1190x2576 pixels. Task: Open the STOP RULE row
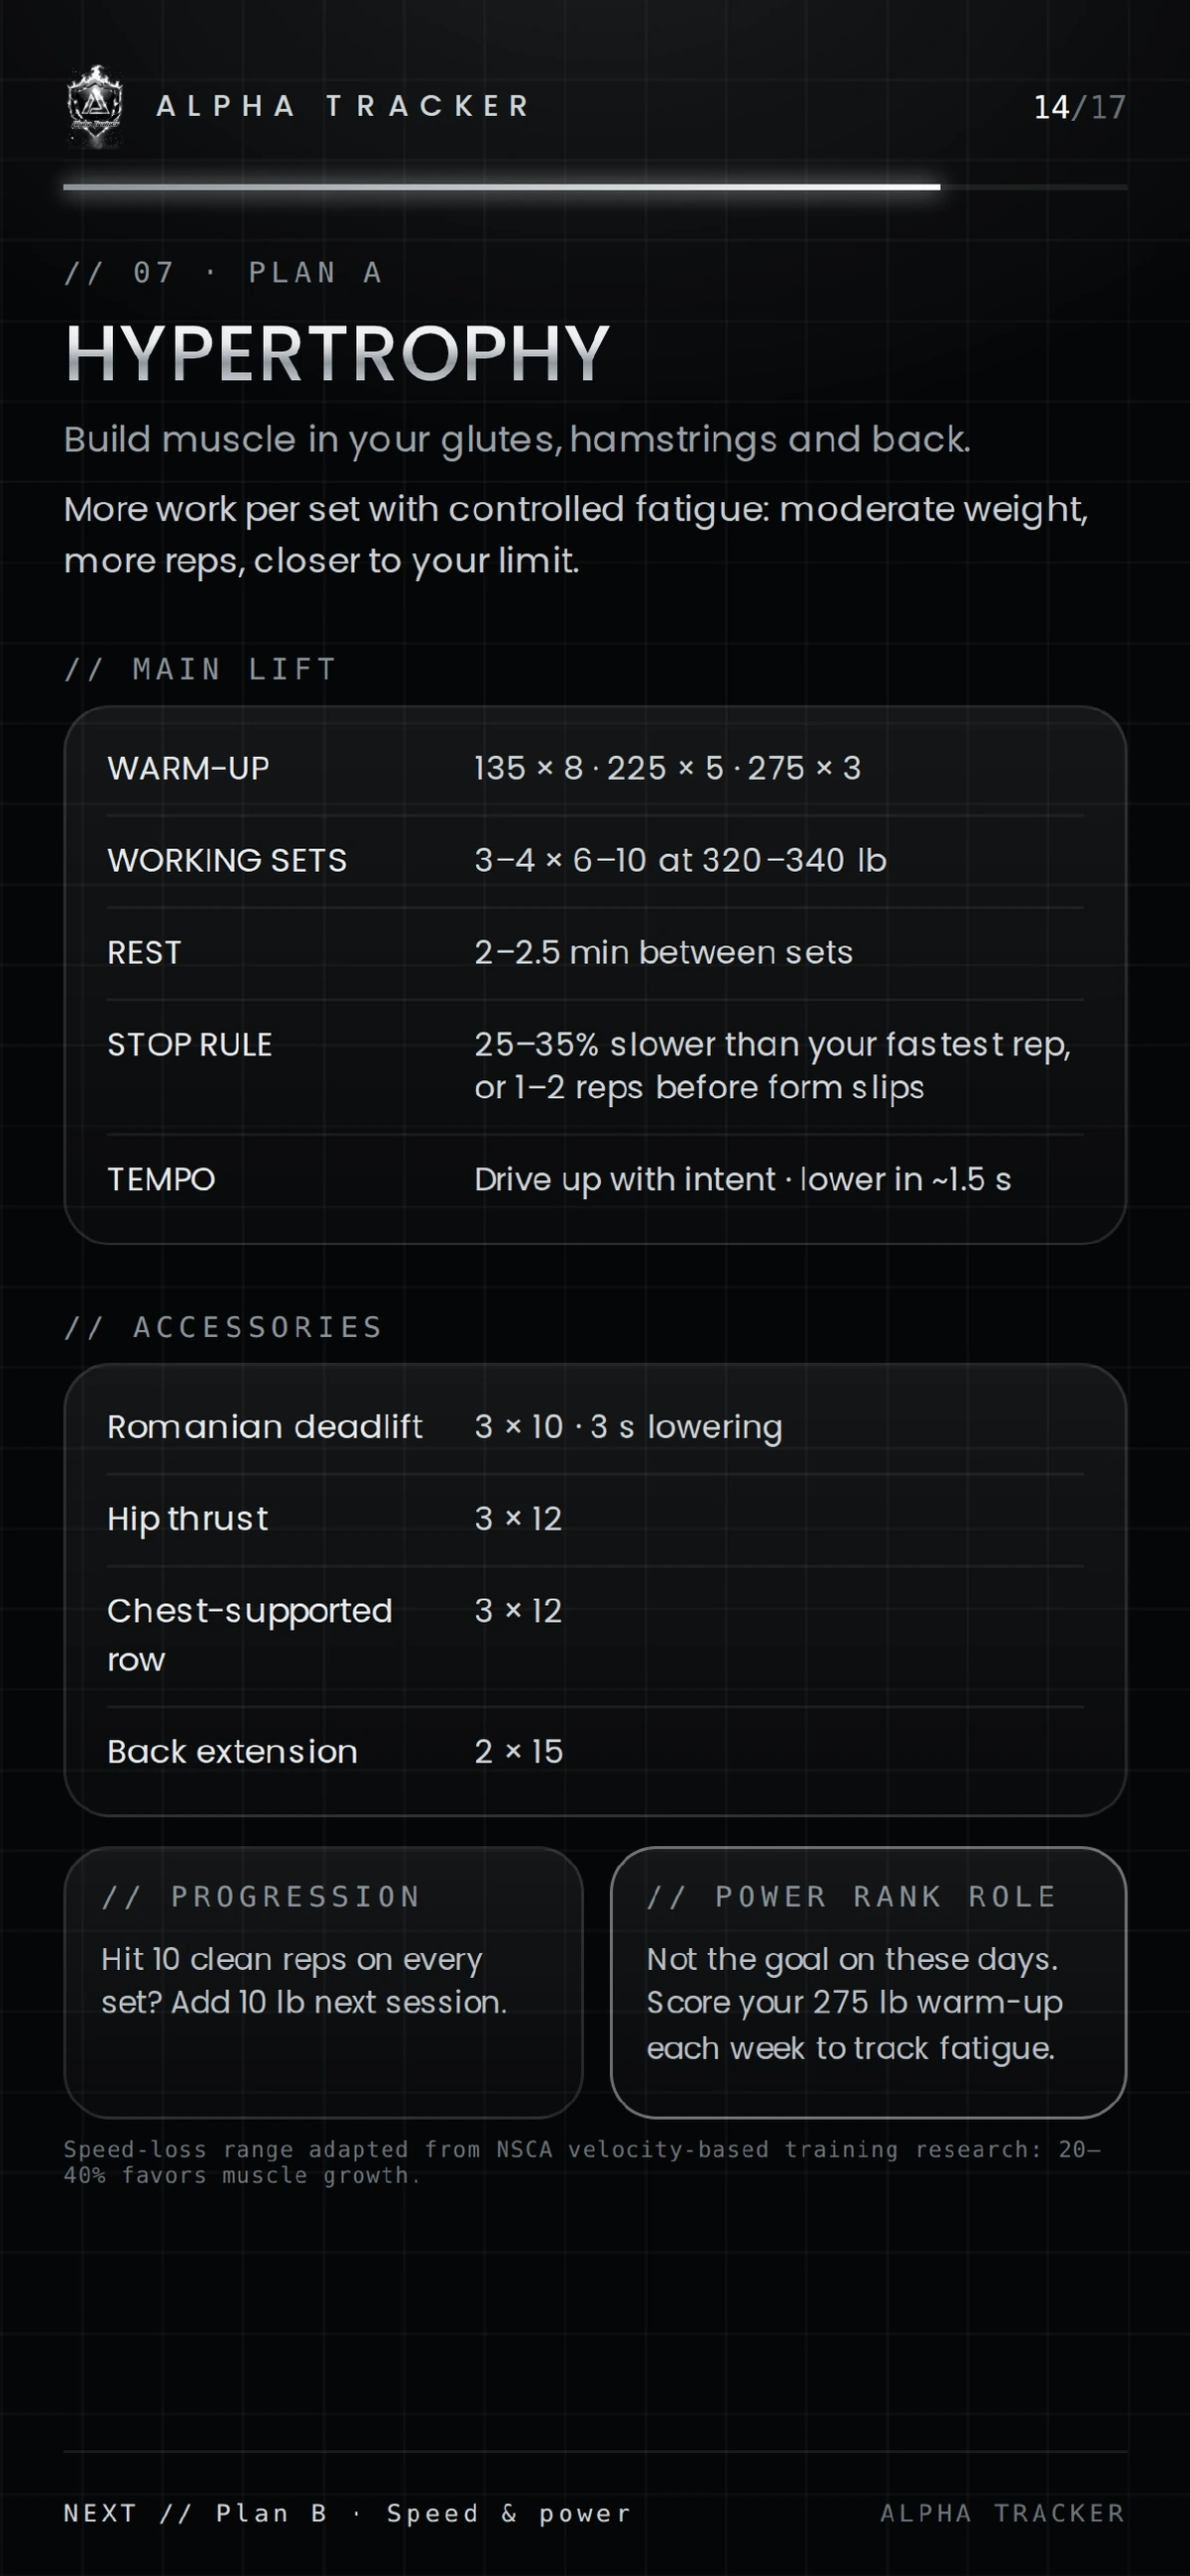click(x=595, y=1066)
